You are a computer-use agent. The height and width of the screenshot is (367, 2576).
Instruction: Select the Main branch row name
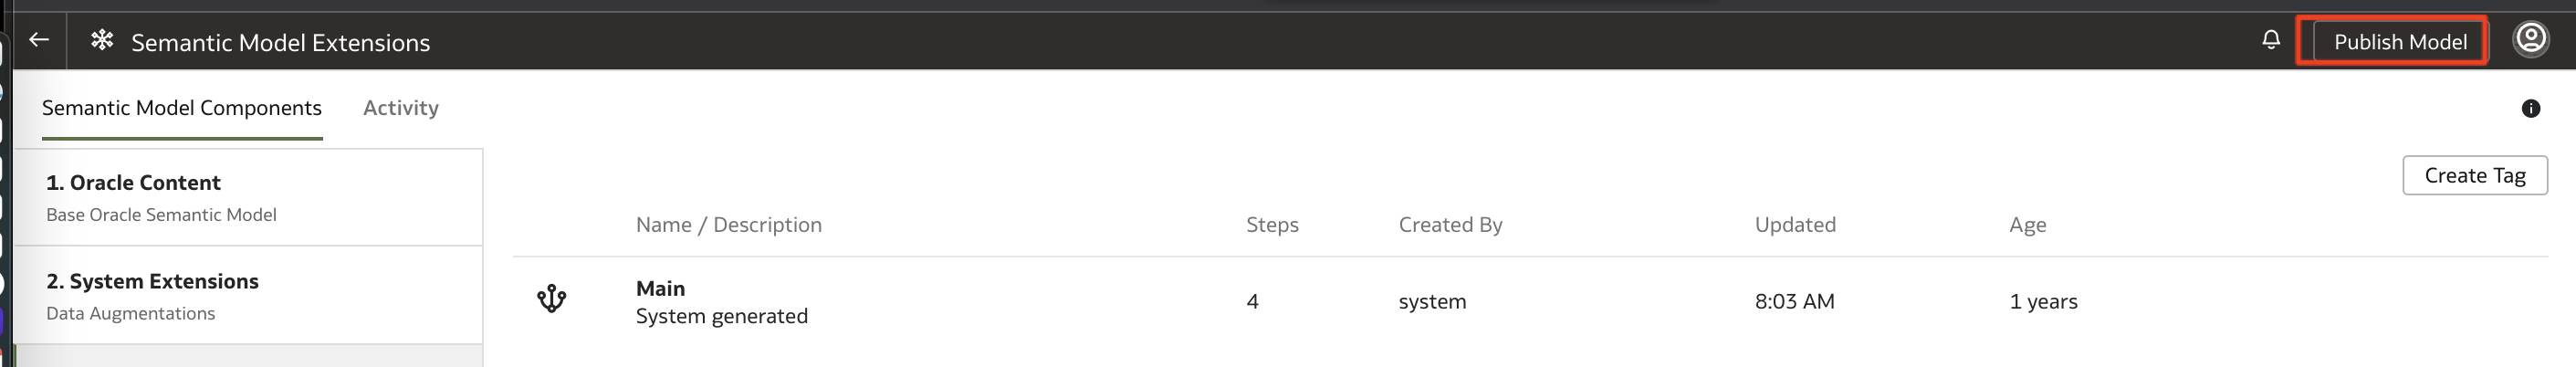tap(660, 289)
